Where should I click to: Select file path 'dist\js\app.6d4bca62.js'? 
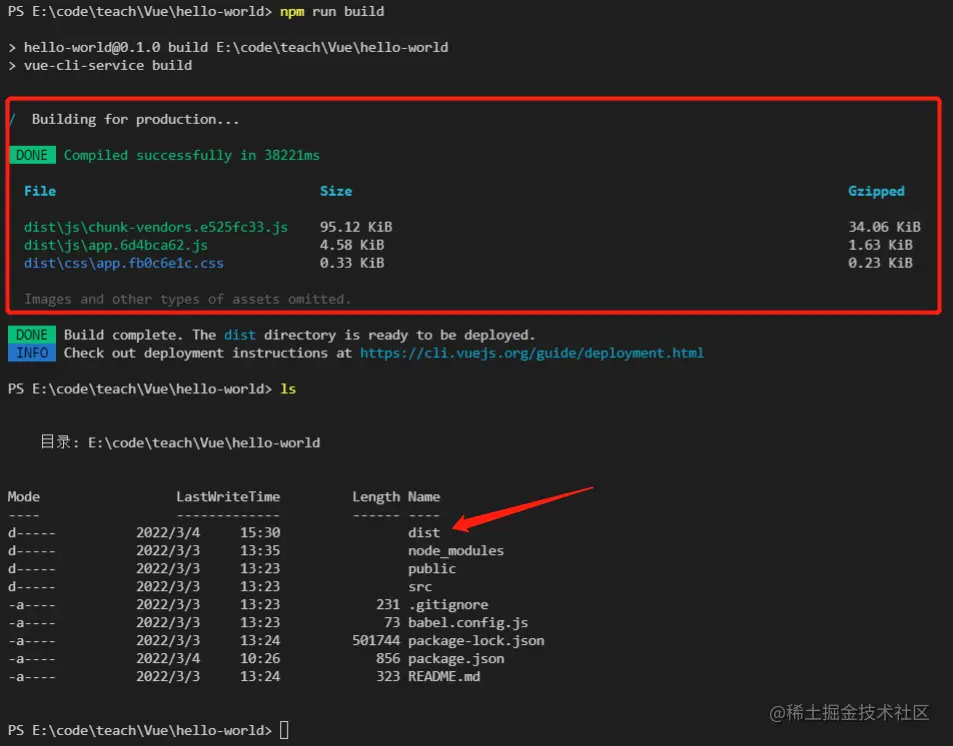(x=115, y=245)
